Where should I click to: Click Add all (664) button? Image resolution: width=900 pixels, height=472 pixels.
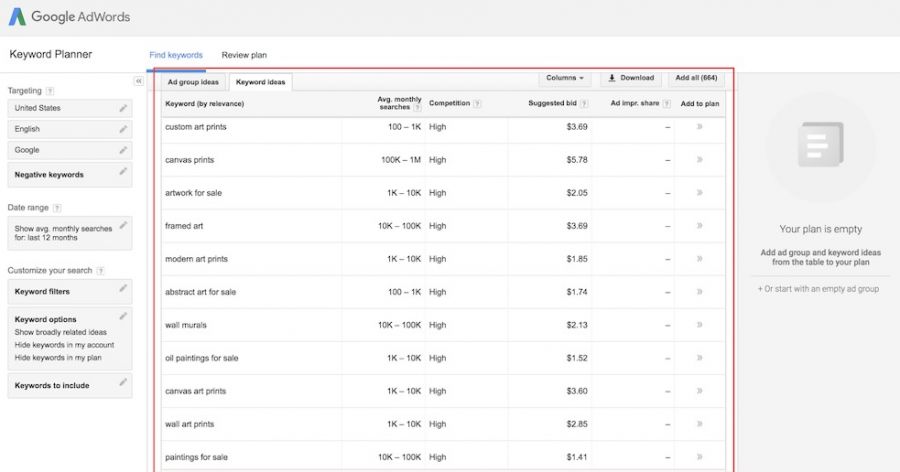(x=696, y=78)
